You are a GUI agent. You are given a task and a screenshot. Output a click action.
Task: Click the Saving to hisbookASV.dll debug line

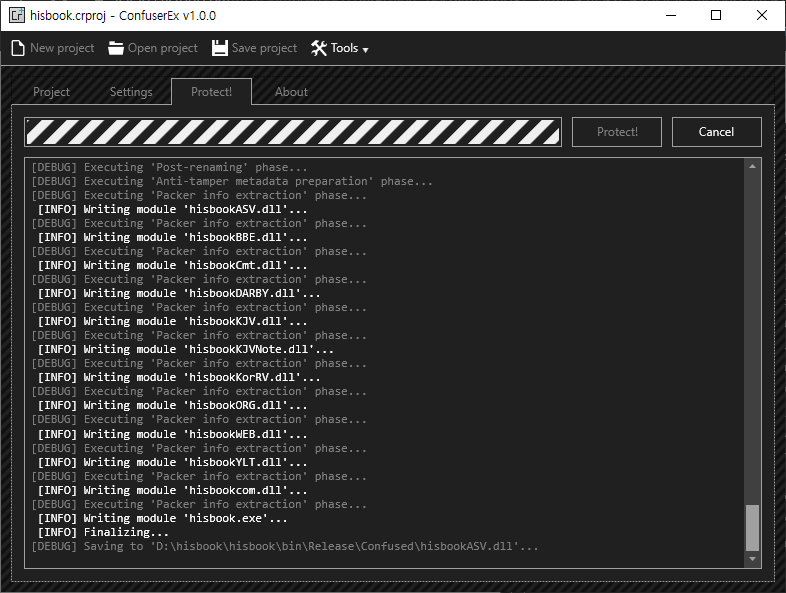(285, 547)
